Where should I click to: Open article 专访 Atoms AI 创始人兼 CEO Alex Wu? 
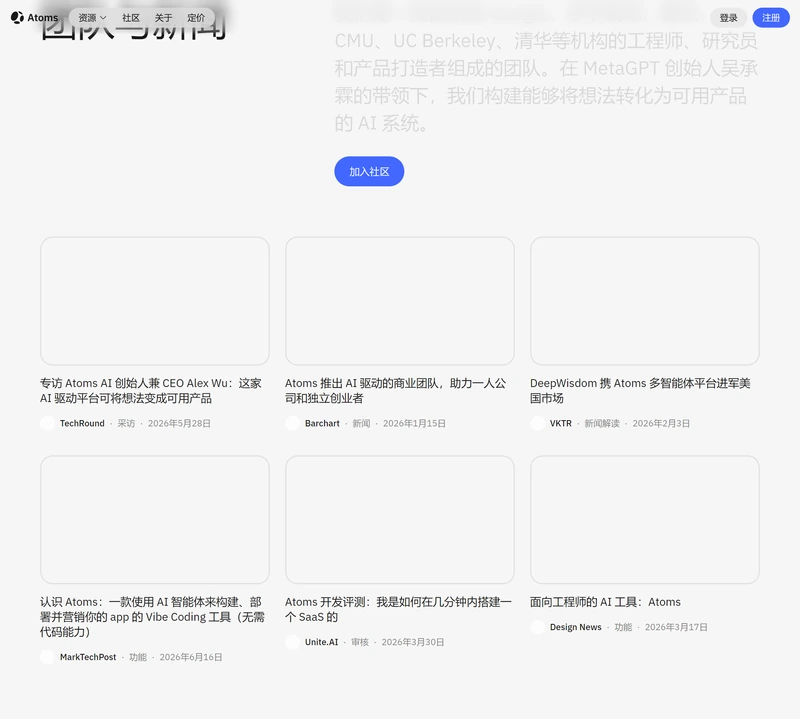pos(151,390)
